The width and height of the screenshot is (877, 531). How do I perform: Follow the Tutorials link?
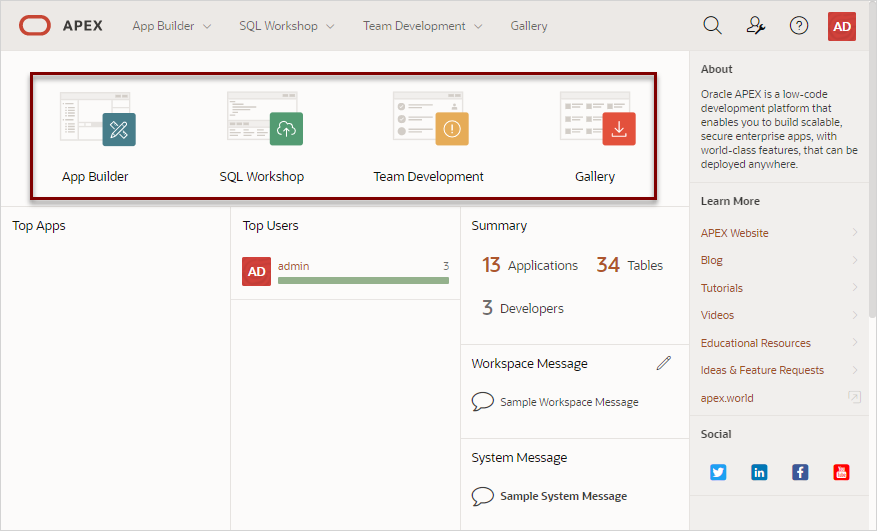(722, 288)
